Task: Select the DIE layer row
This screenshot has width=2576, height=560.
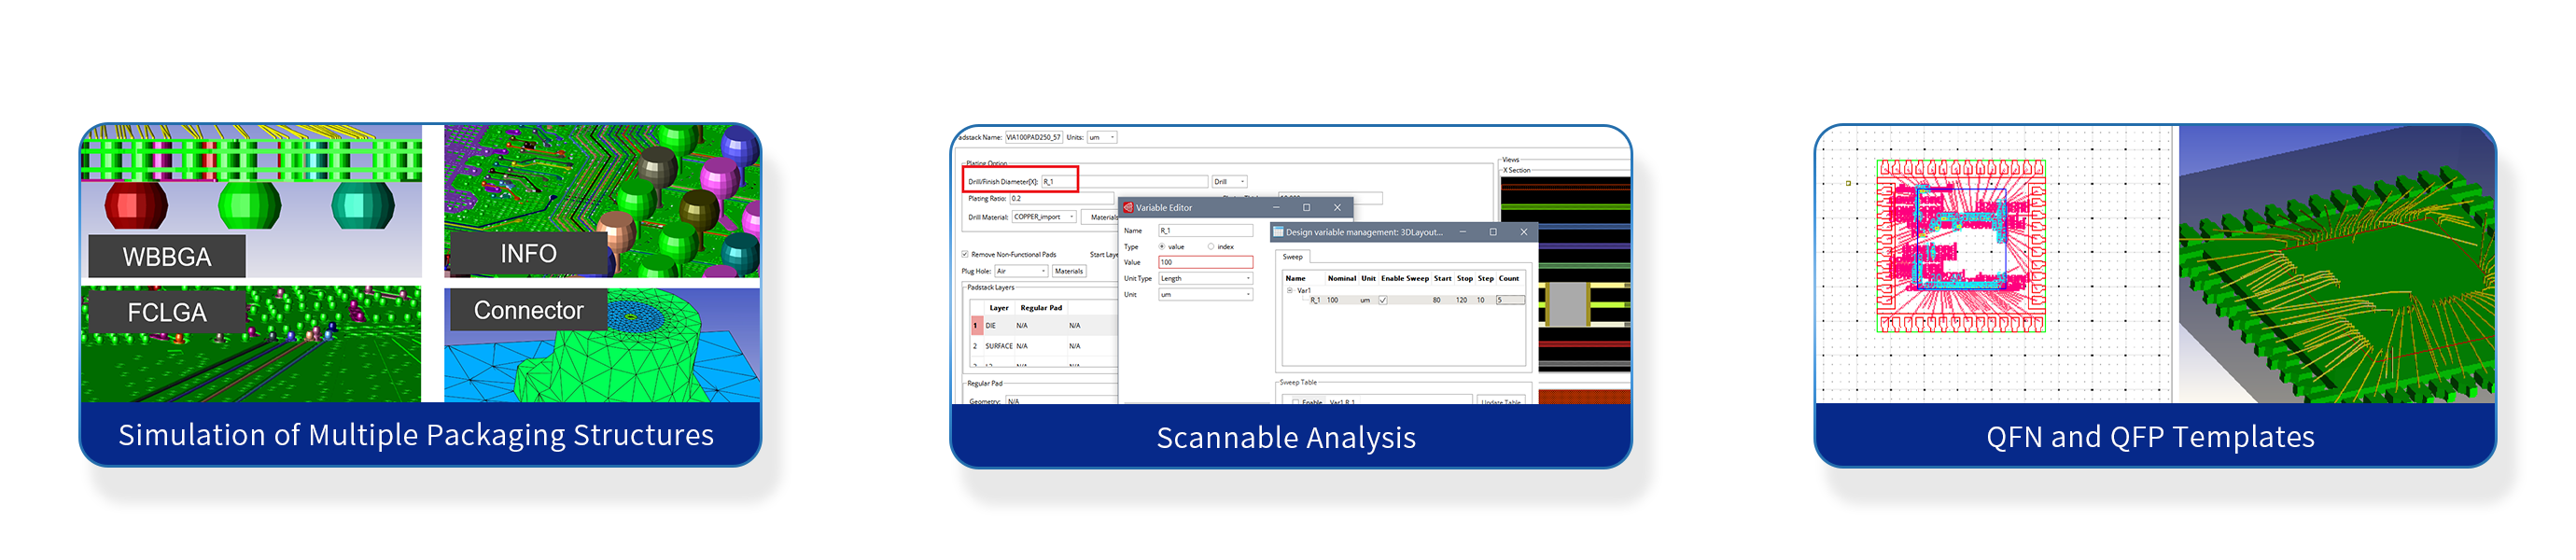Action: tap(1044, 326)
